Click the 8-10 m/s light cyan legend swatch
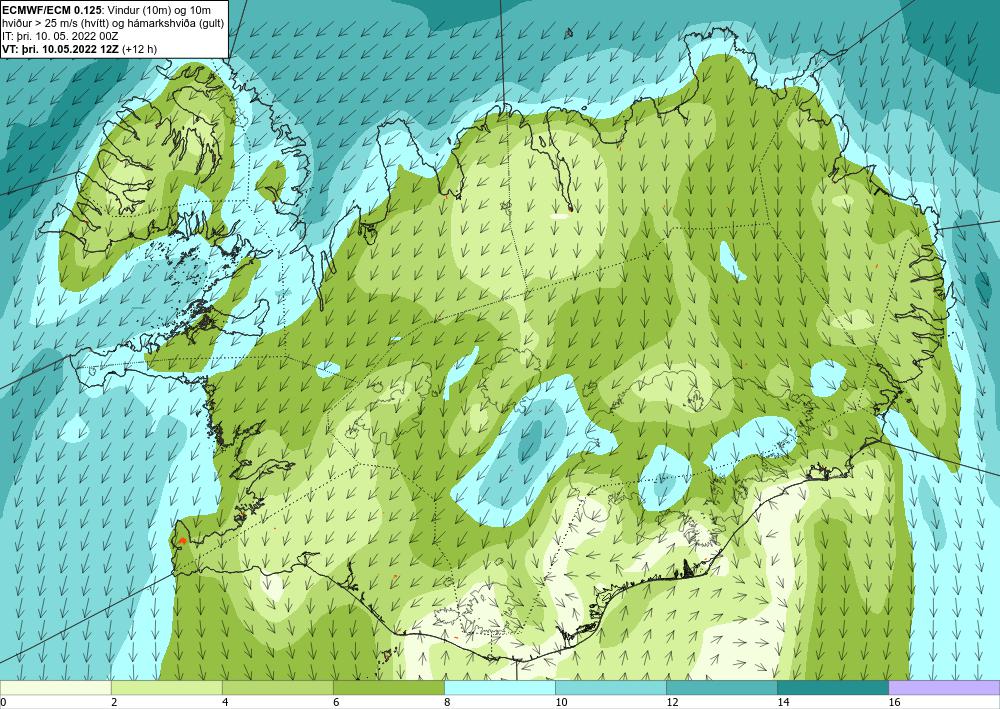The image size is (1000, 709). click(500, 688)
